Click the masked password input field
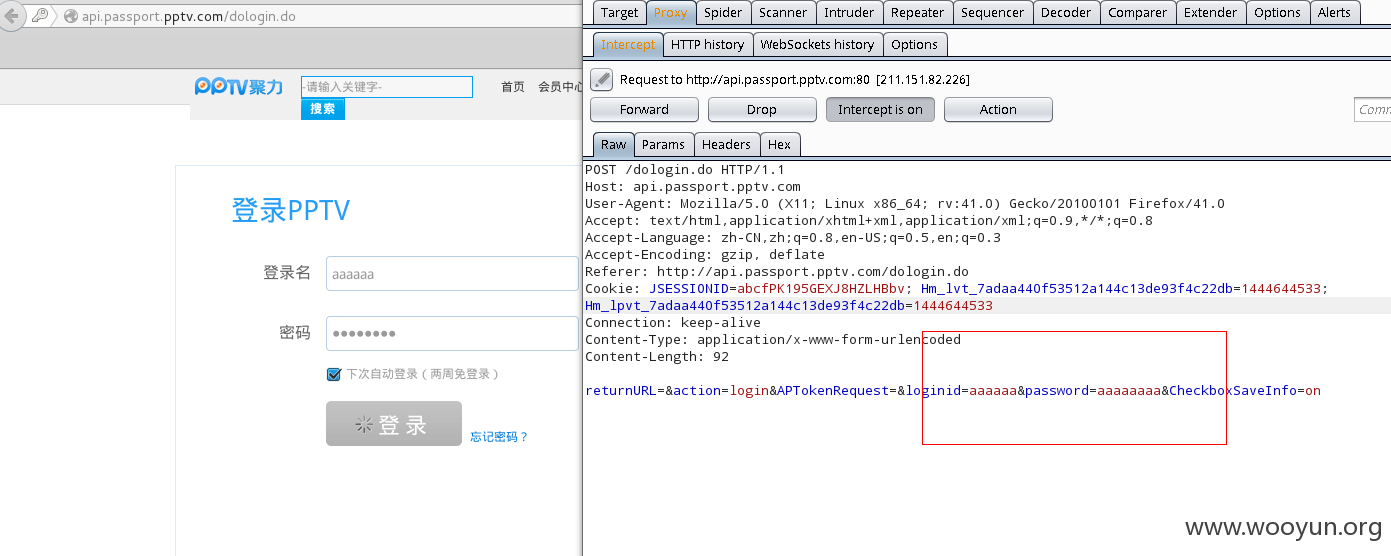The image size is (1391, 556). (x=452, y=333)
